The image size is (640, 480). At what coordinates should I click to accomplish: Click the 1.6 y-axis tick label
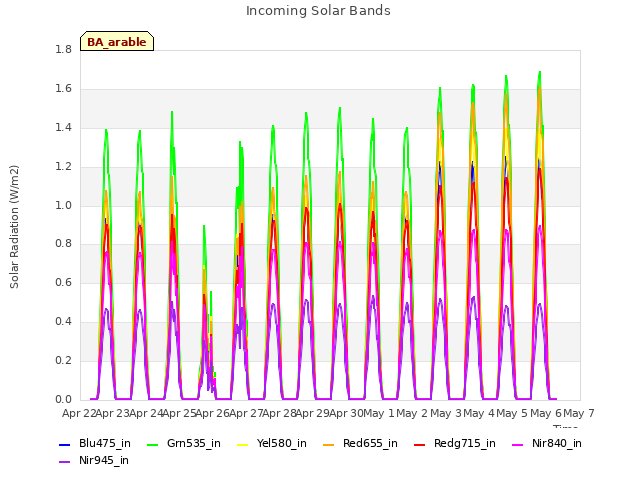click(63, 89)
